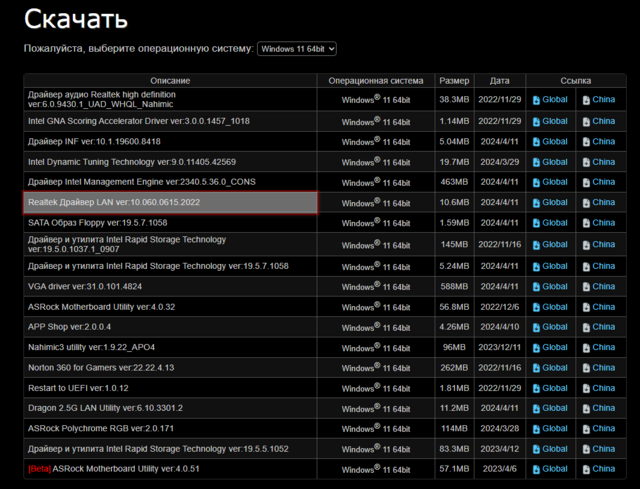Click Global download icon for INF driver
The image size is (640, 489).
click(537, 141)
